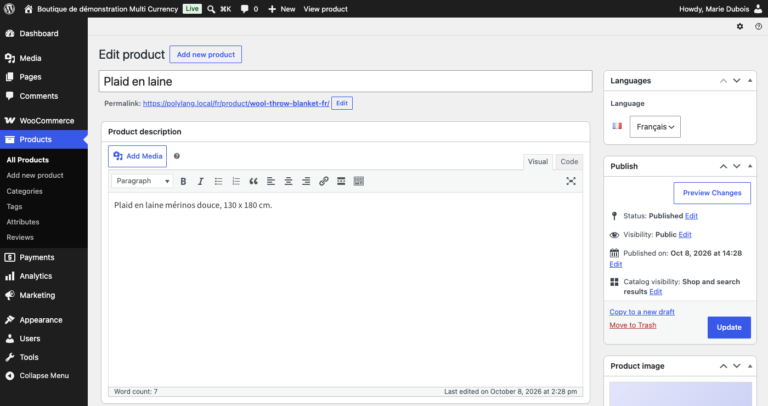This screenshot has width=768, height=406.
Task: Click the product title field
Action: coord(345,81)
